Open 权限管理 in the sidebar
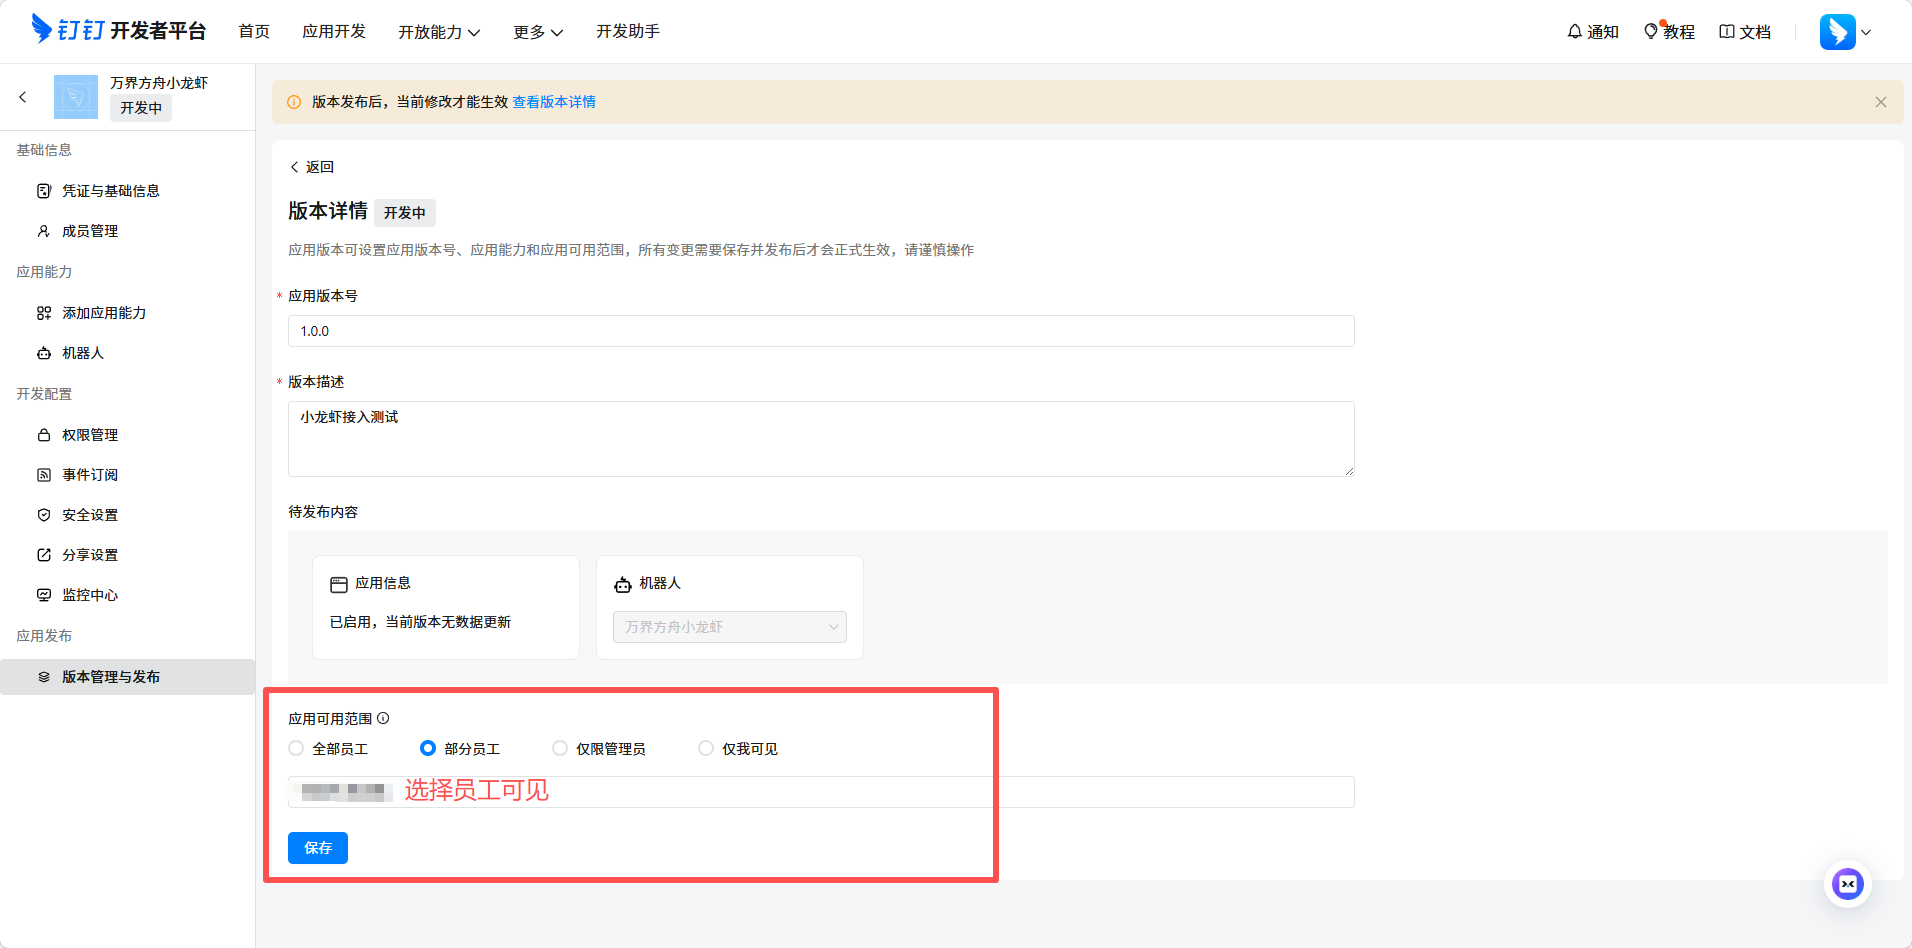This screenshot has width=1912, height=948. tap(90, 435)
